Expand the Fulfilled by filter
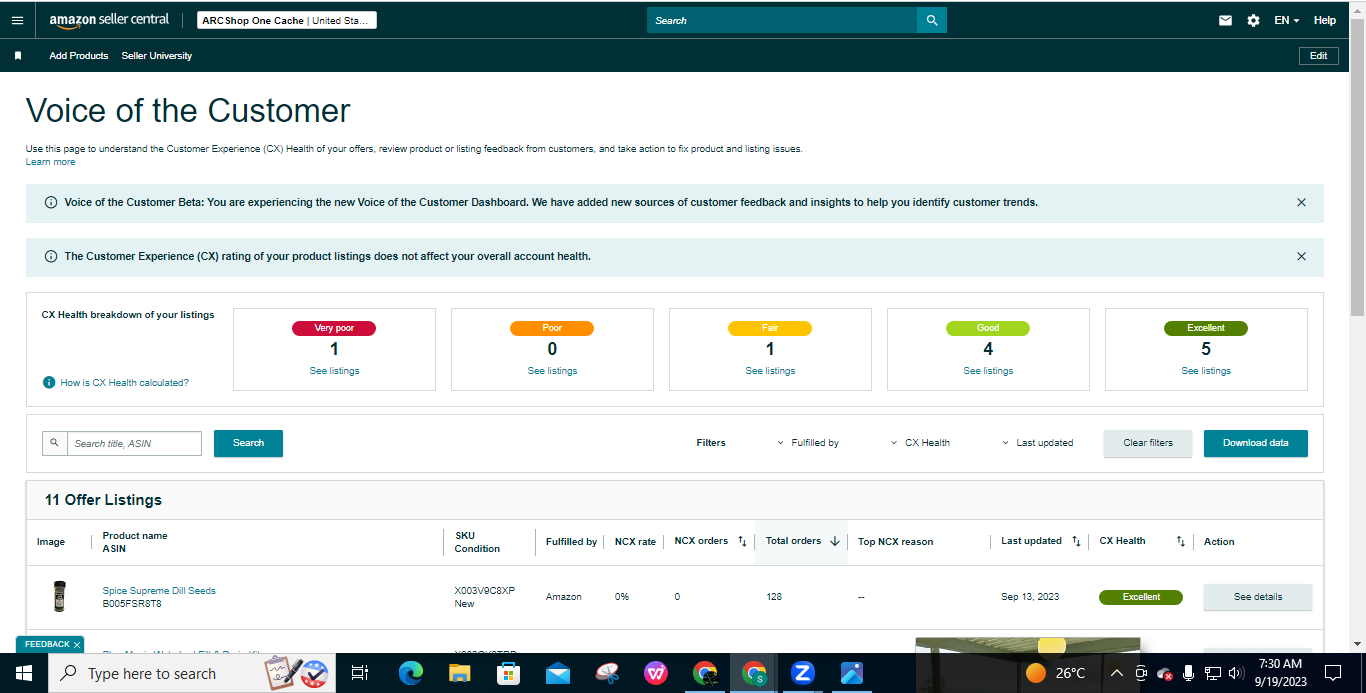 [808, 443]
